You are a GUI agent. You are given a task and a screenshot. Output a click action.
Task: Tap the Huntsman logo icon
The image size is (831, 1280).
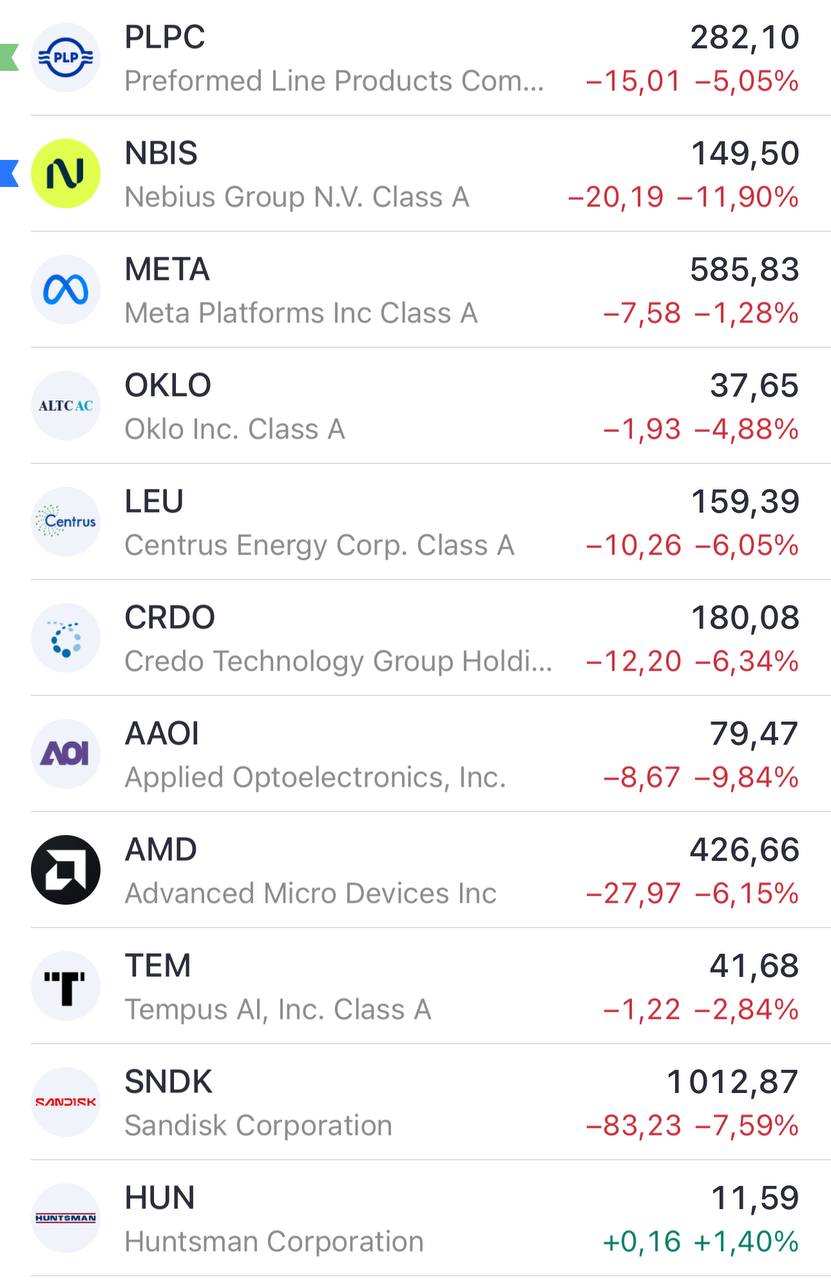coord(65,1218)
